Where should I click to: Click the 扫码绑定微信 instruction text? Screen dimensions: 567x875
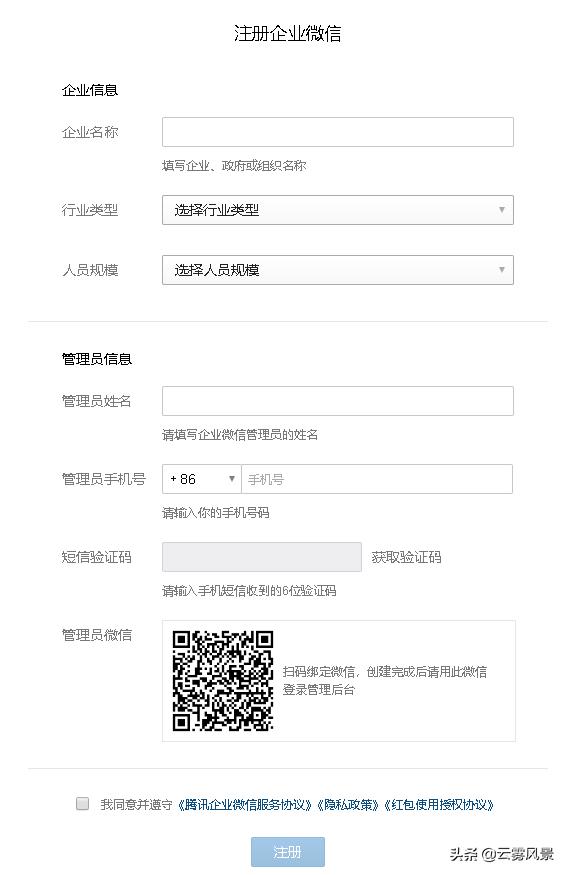click(385, 680)
